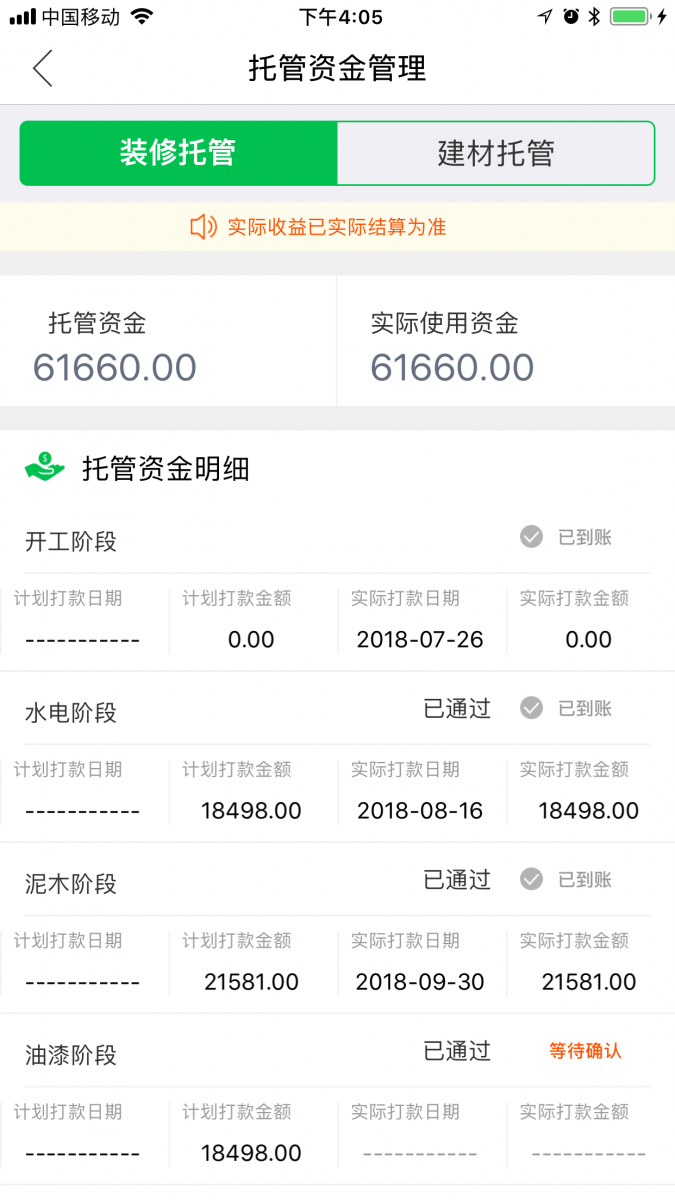
Task: Tap the back arrow icon
Action: pos(42,68)
